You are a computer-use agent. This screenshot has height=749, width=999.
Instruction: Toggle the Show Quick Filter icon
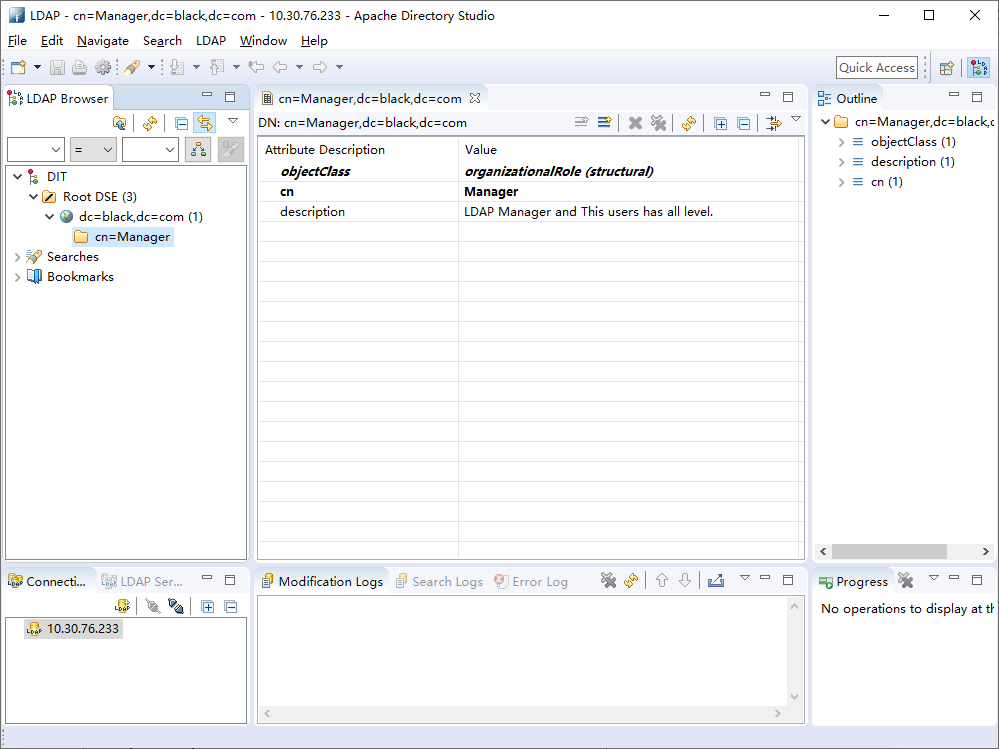[x=773, y=123]
